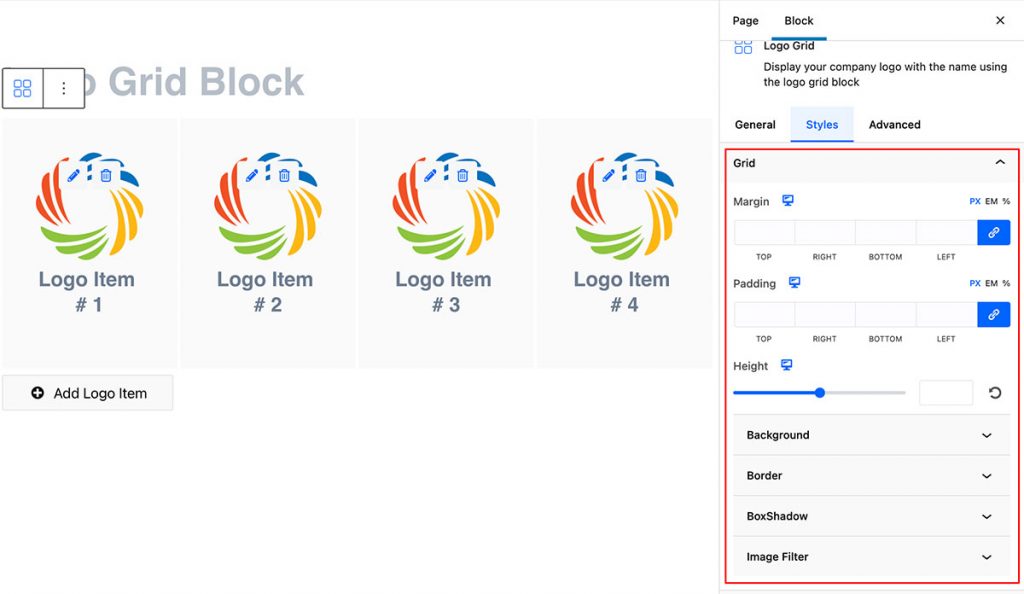1024x594 pixels.
Task: Click Add Logo Item button
Action: pos(88,393)
